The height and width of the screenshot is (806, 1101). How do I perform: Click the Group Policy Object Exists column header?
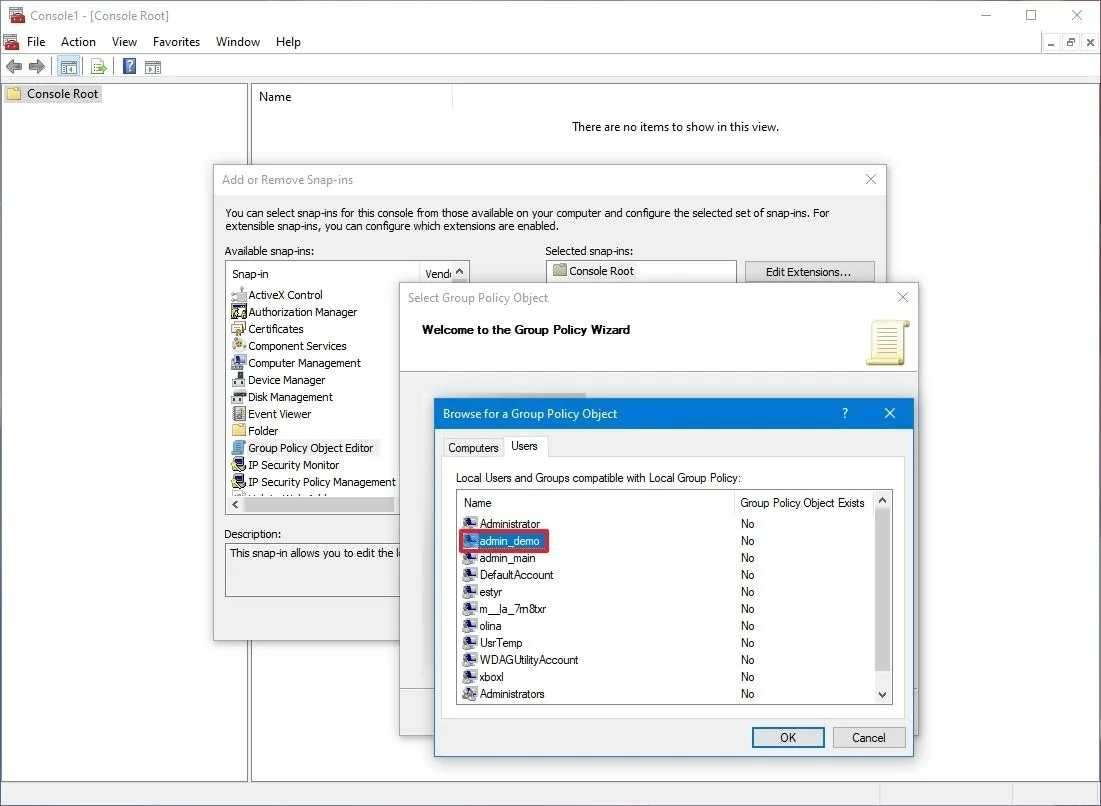pos(803,503)
